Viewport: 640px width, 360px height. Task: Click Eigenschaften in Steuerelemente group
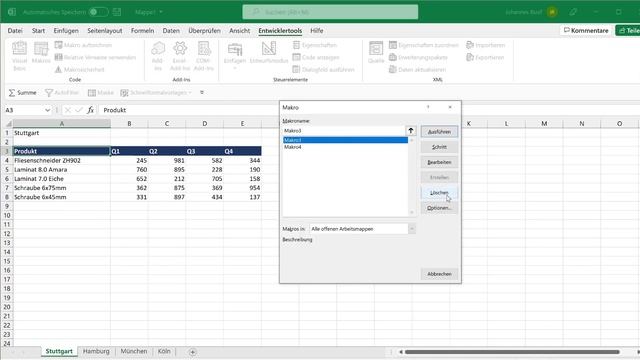click(315, 45)
